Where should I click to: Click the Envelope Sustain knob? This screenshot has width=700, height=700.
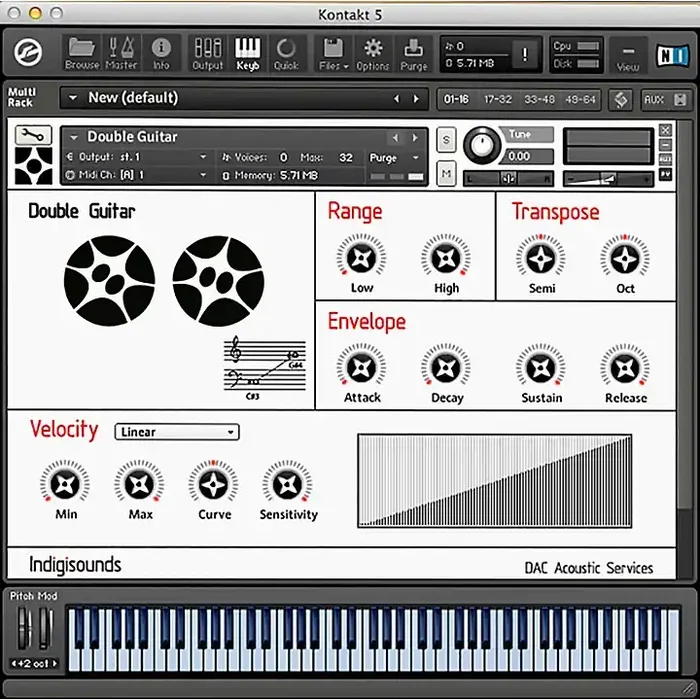coord(541,367)
